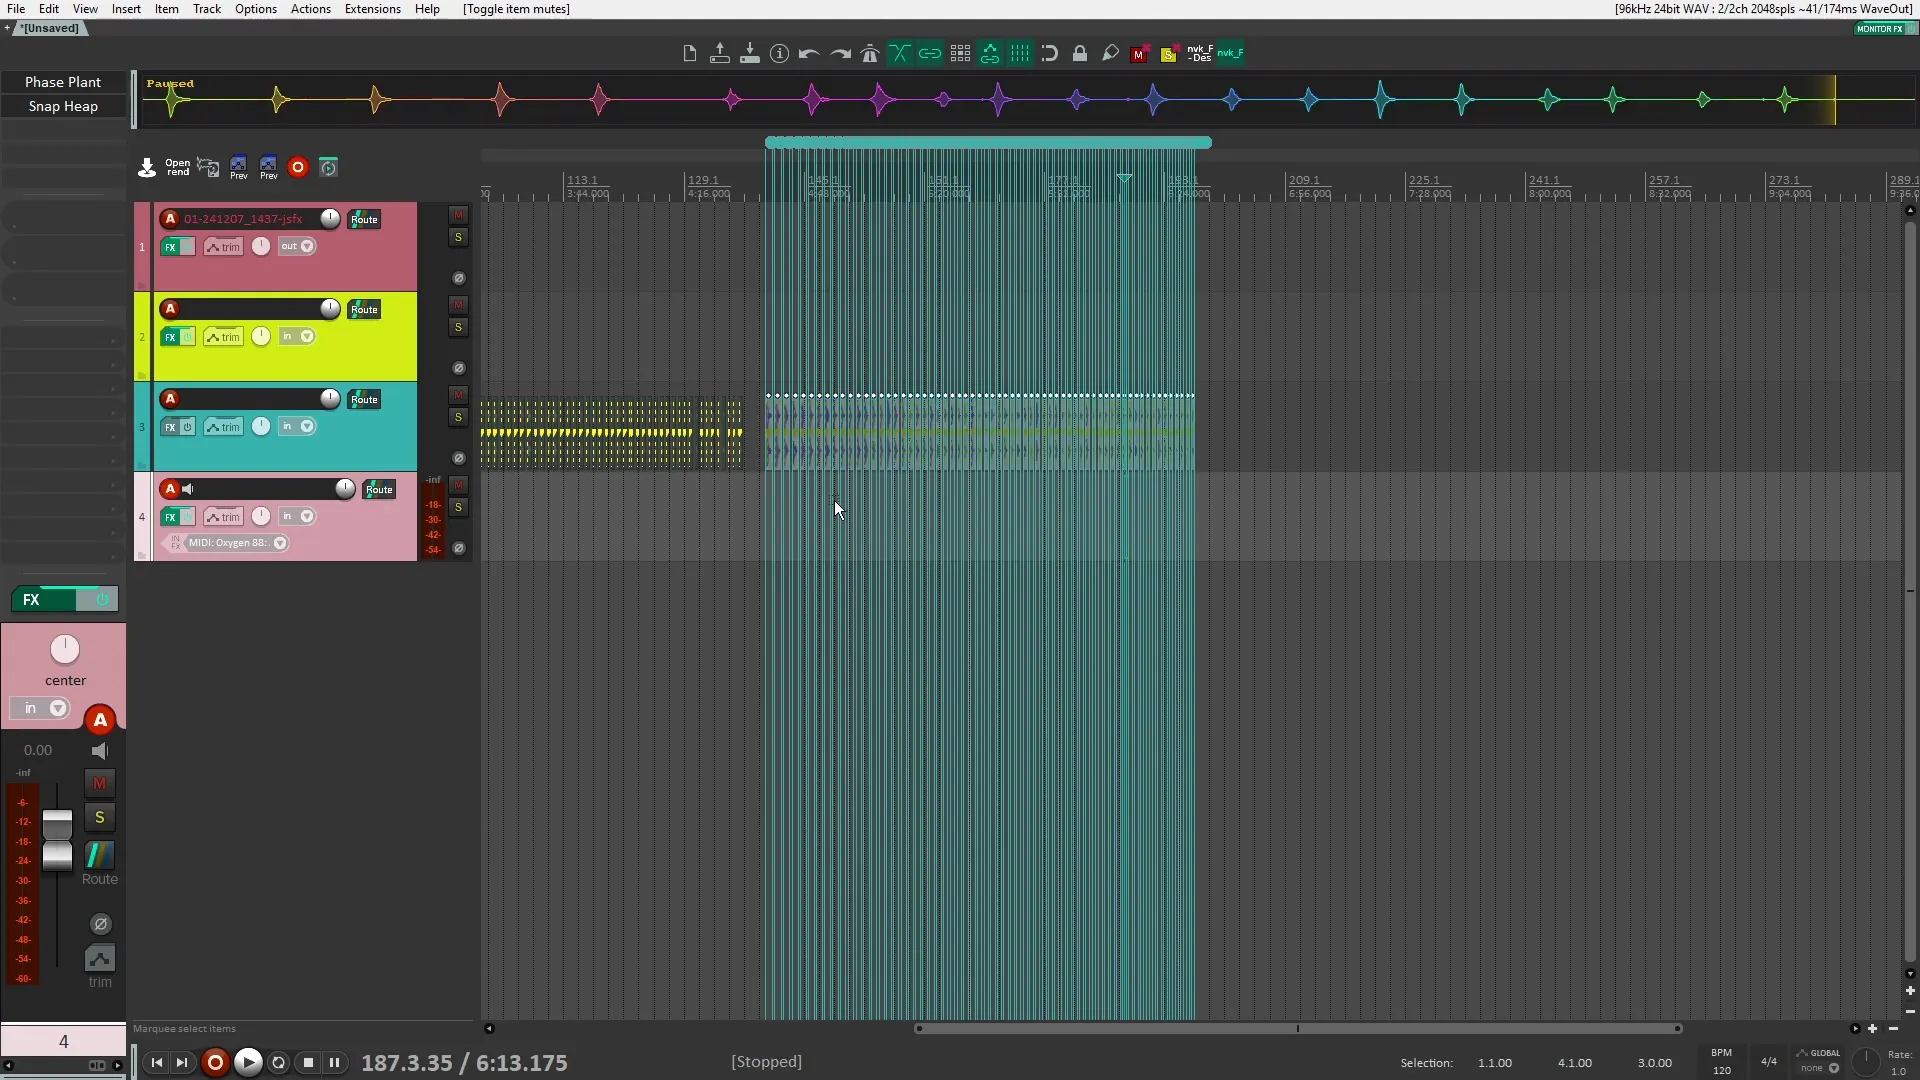Click the download arrow icon above tracks
The width and height of the screenshot is (1920, 1080).
(x=147, y=168)
